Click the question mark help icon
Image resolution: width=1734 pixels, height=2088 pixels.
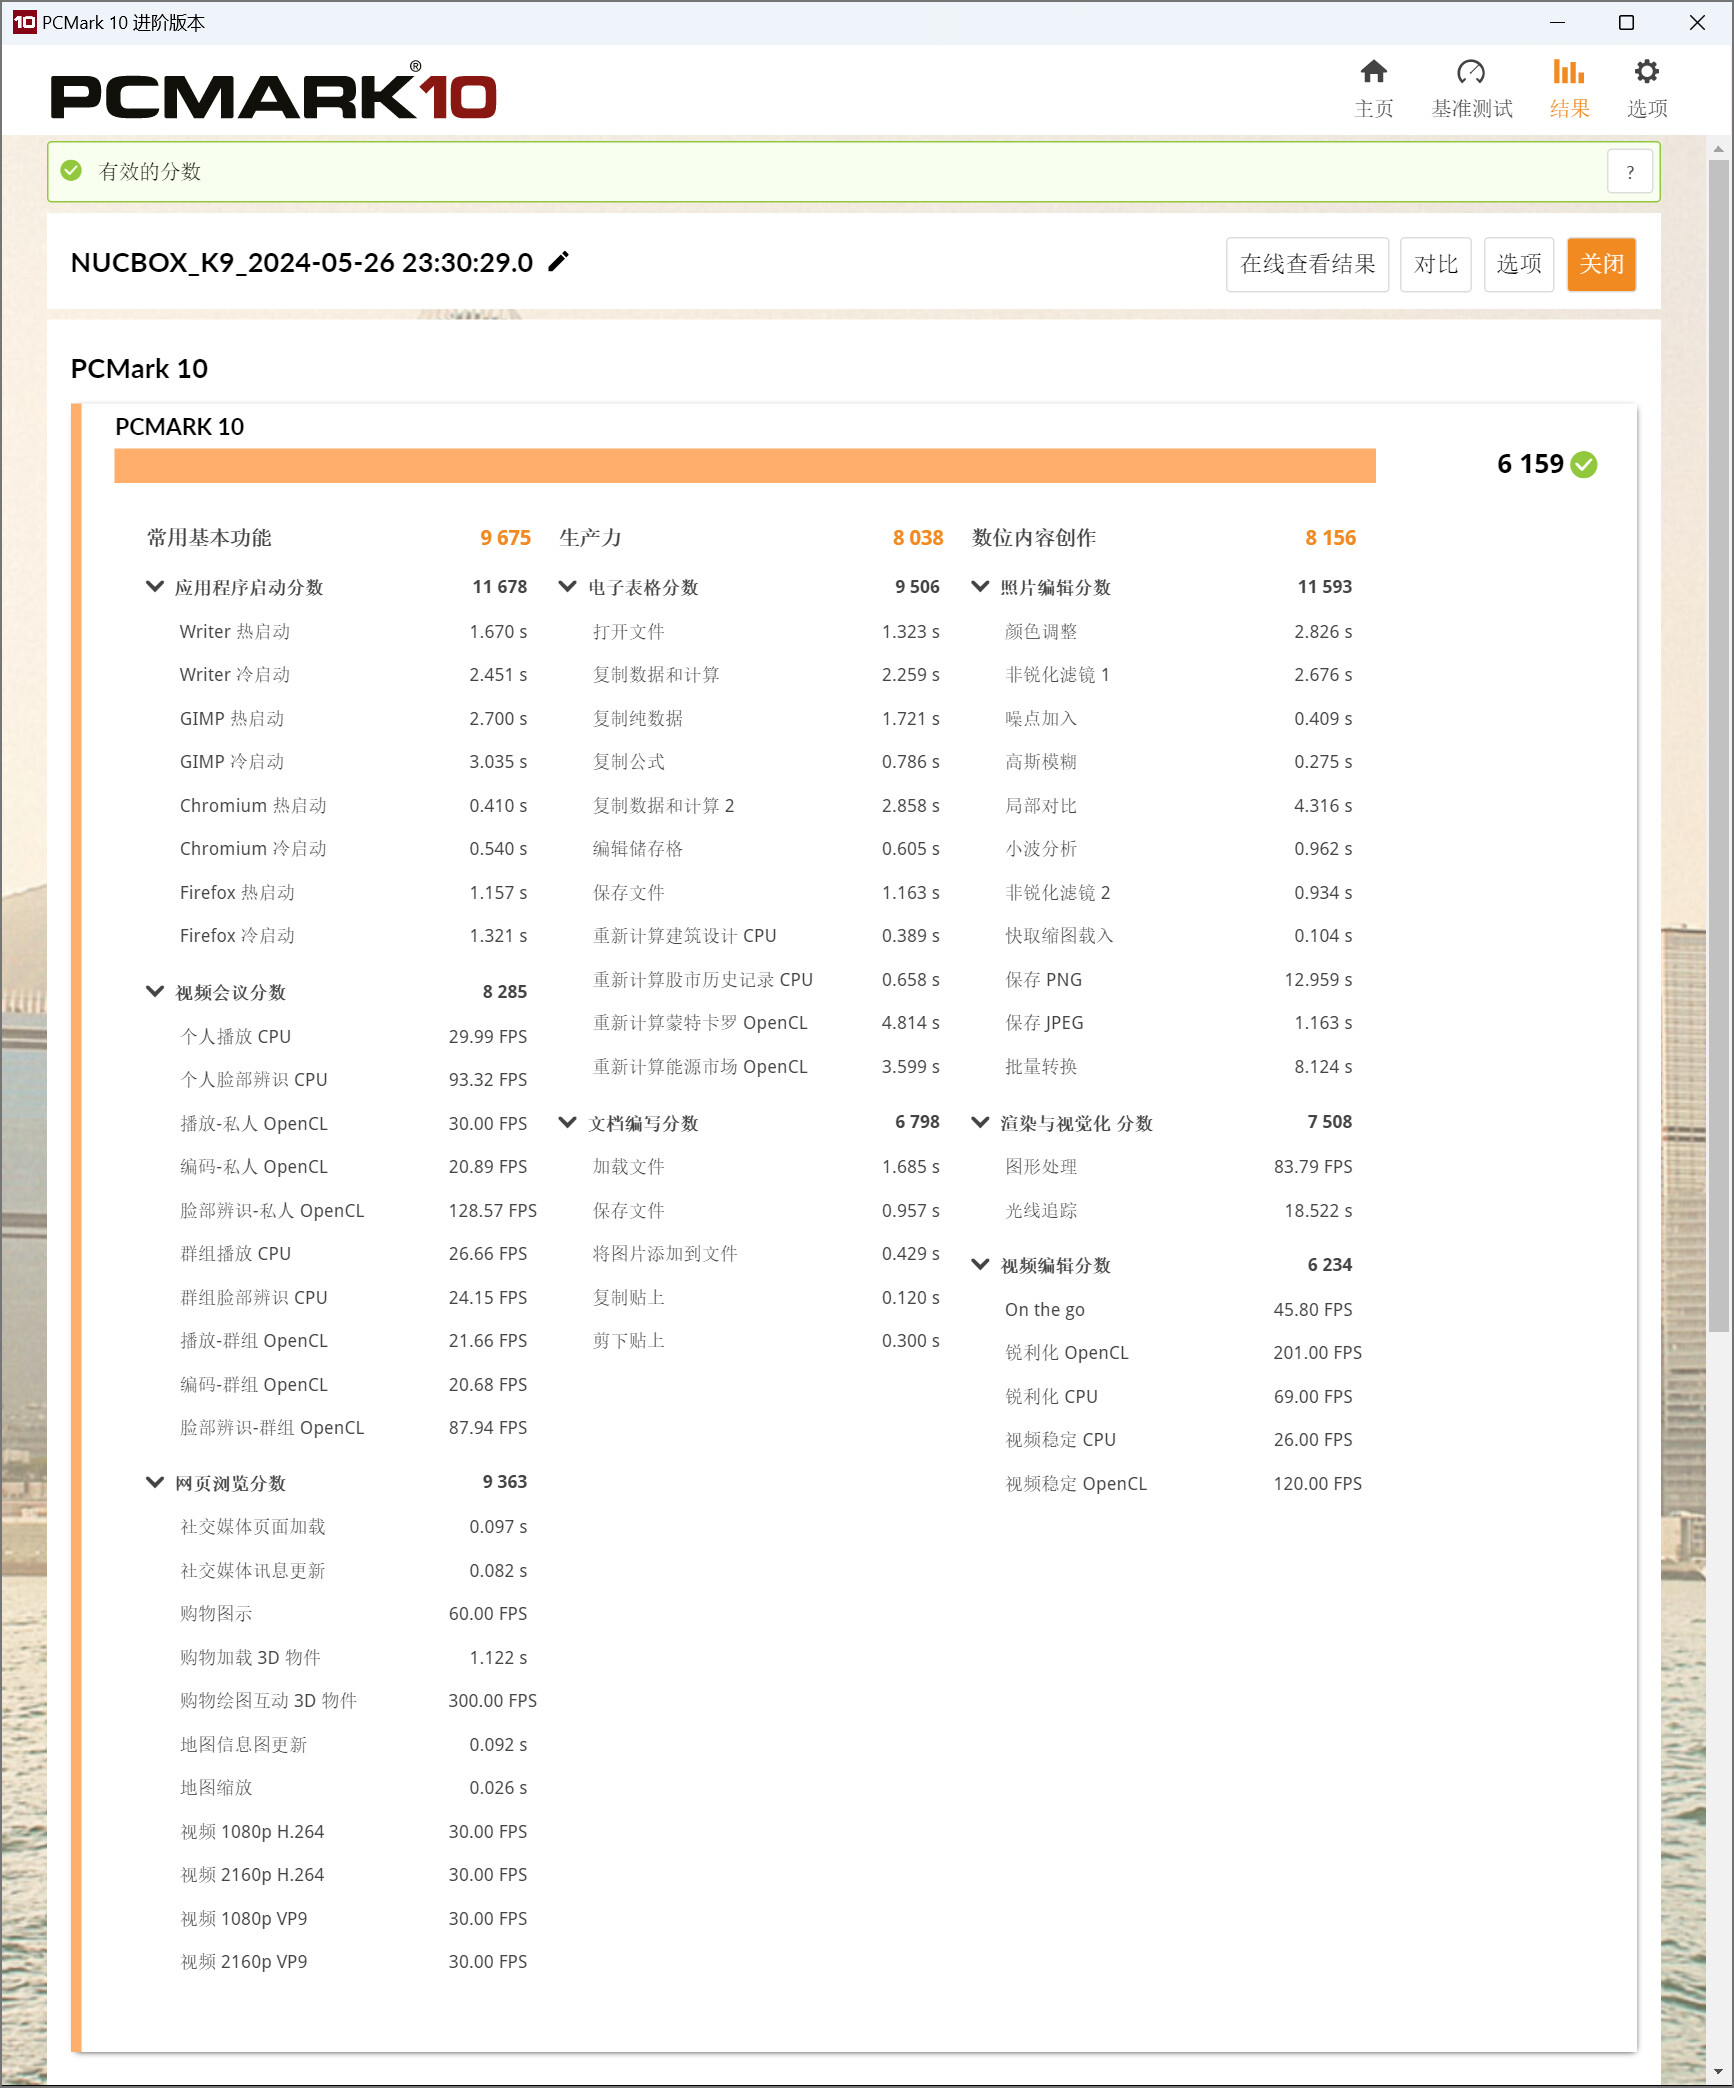tap(1630, 172)
